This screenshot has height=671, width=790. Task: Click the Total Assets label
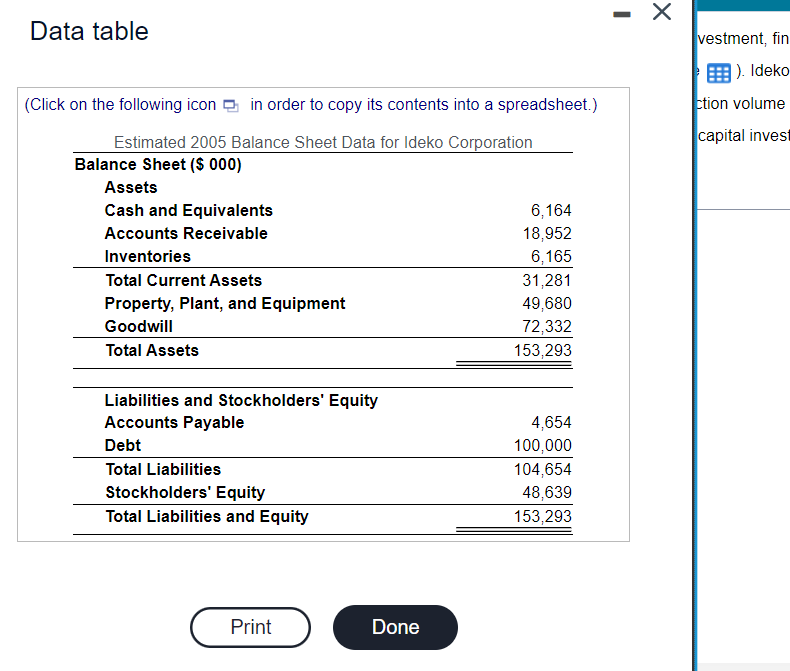click(x=152, y=351)
